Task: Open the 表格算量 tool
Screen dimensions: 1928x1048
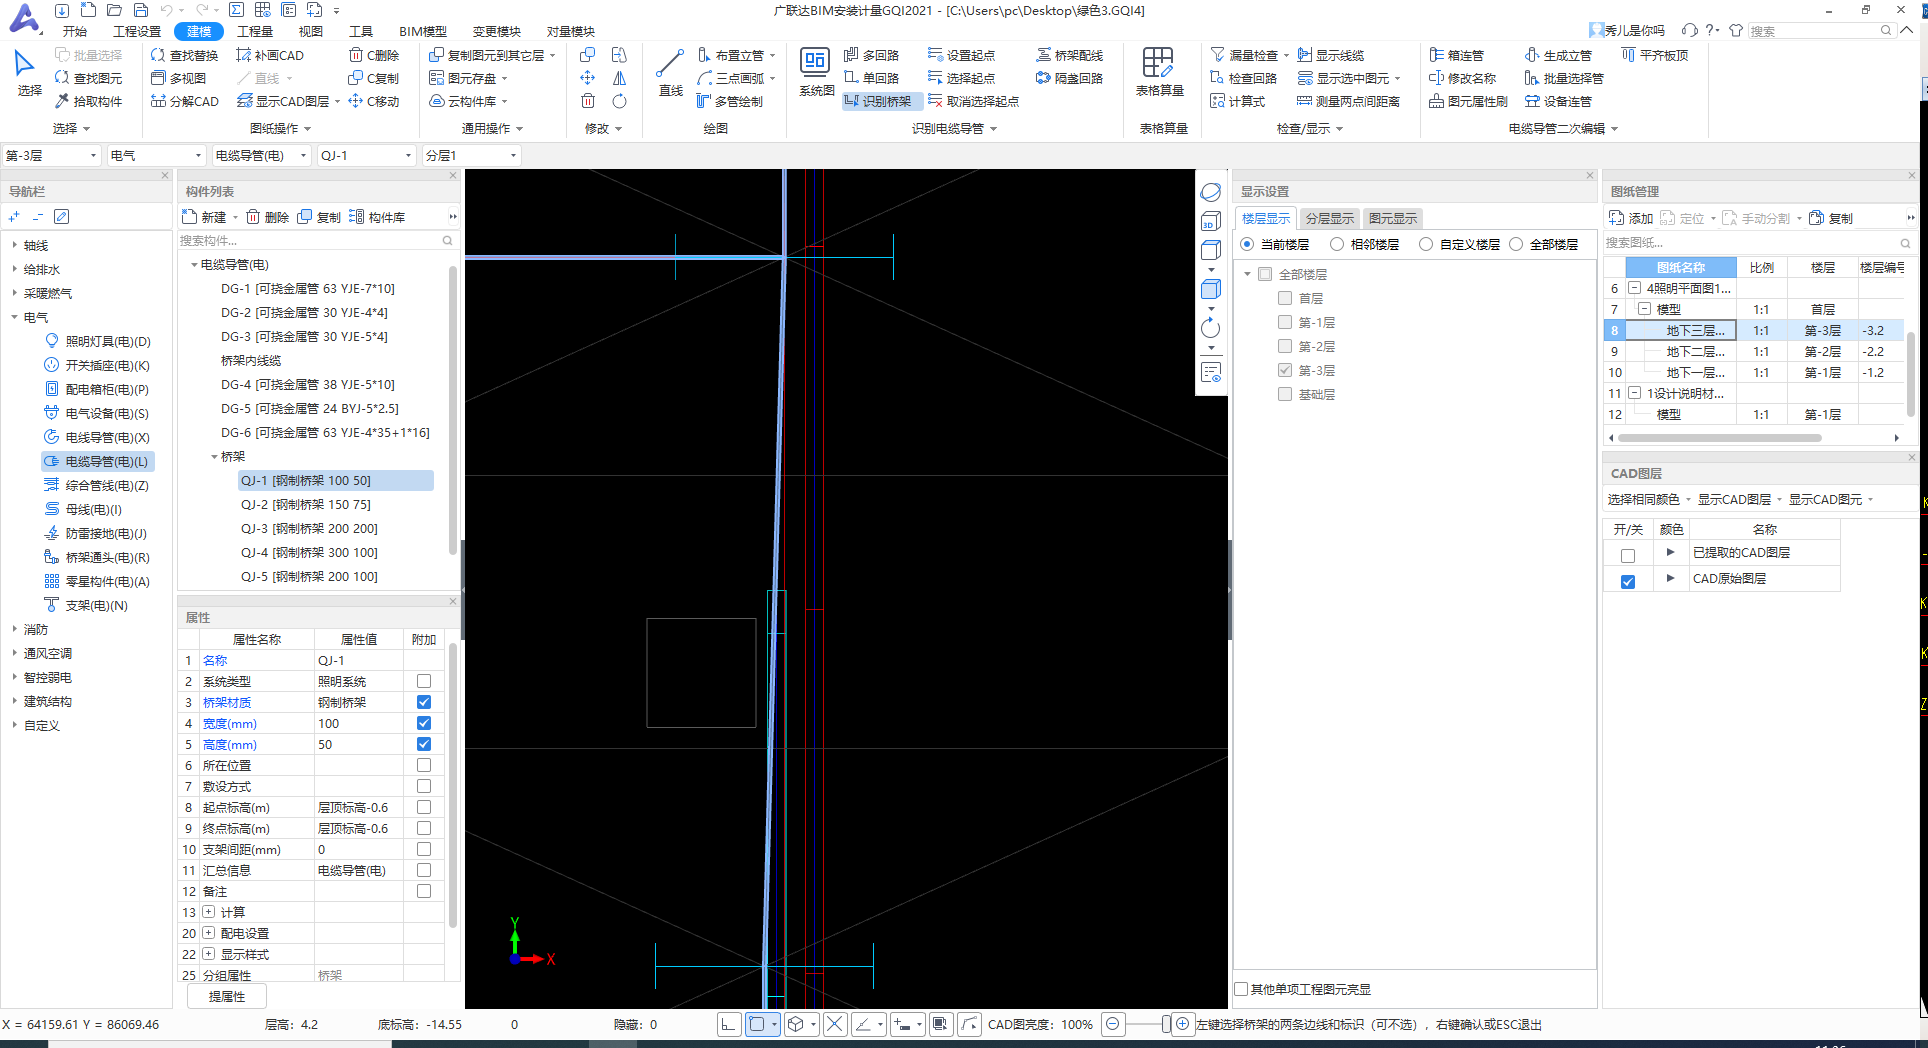Action: point(1159,73)
